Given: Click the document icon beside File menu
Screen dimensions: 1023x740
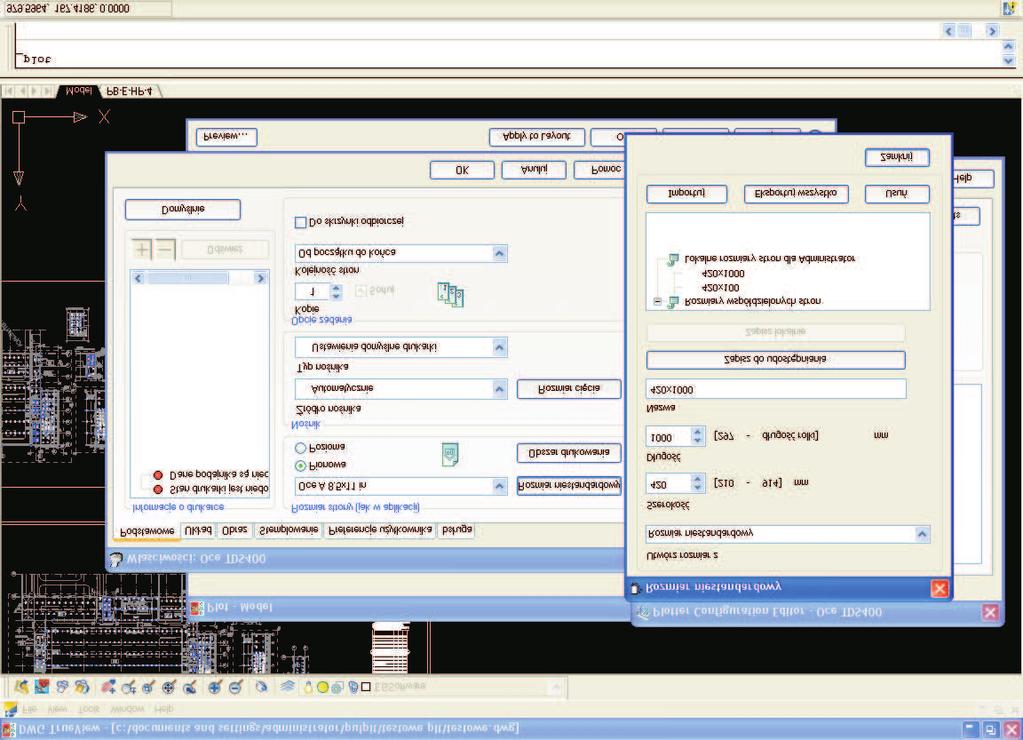Looking at the screenshot, I should click(10, 709).
